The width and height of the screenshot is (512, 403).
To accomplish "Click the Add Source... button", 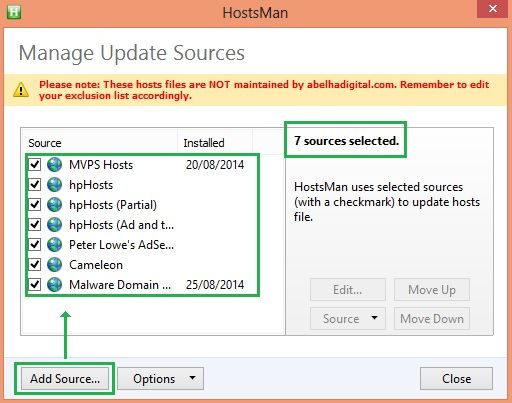I will click(x=65, y=379).
